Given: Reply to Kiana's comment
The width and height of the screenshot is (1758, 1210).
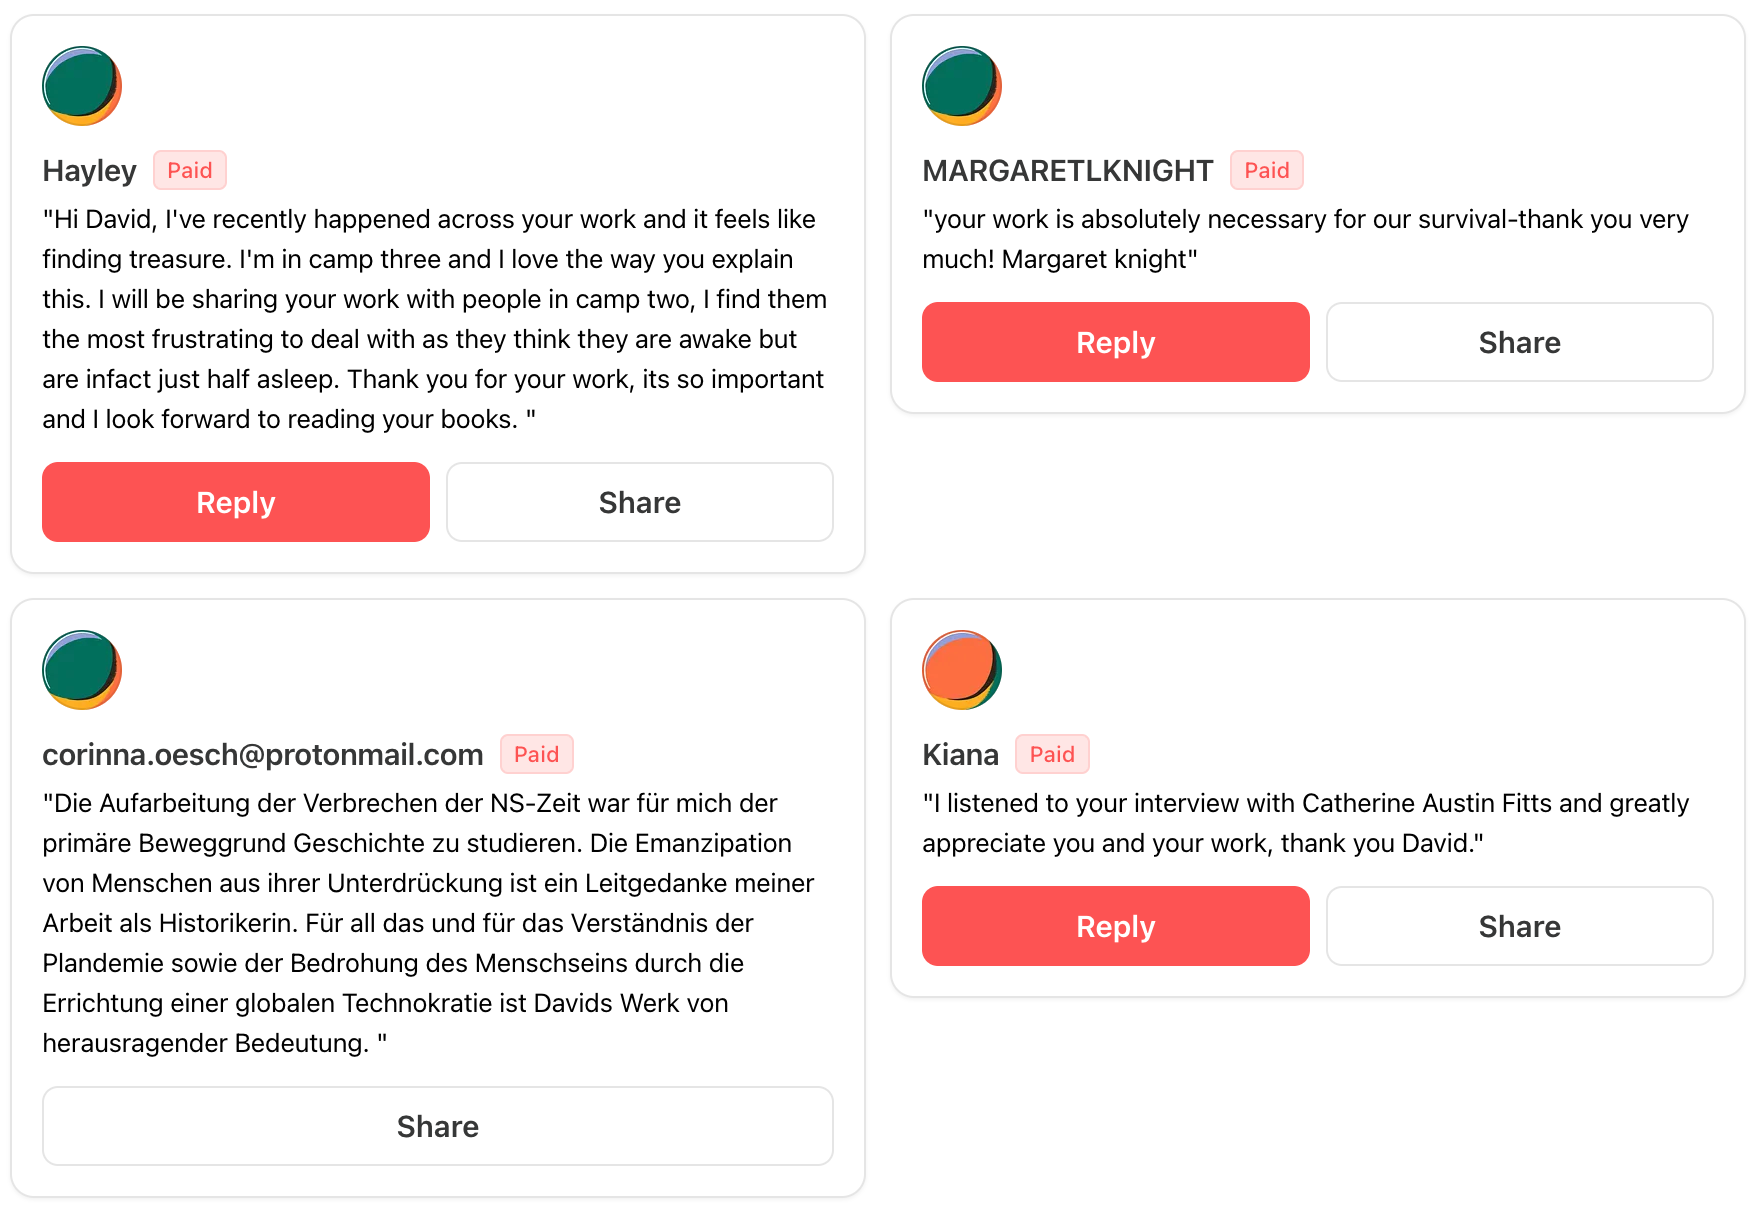Looking at the screenshot, I should (x=1115, y=926).
